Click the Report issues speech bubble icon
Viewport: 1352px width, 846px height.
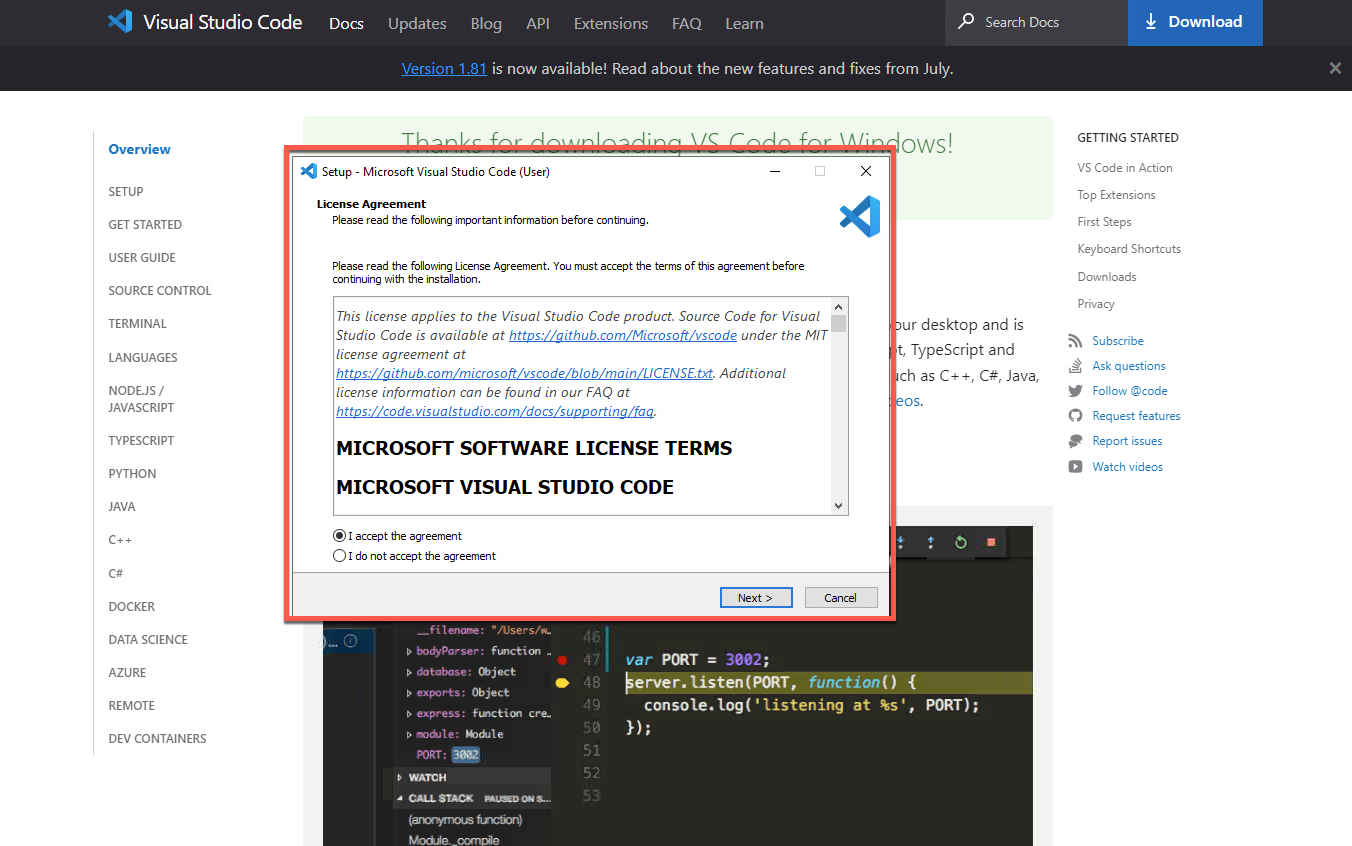point(1075,441)
